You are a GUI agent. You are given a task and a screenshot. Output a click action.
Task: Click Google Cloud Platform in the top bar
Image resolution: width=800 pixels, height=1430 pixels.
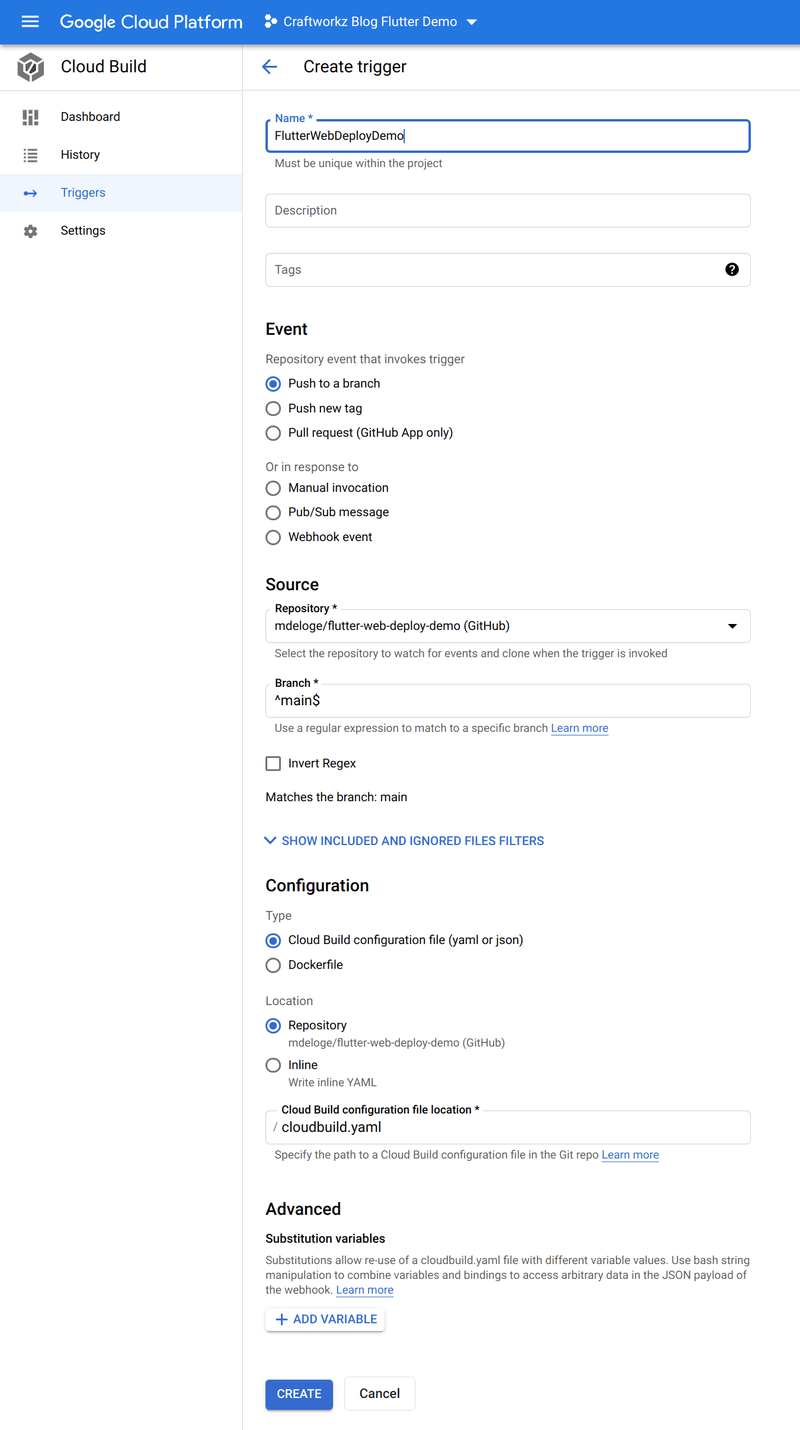[151, 21]
